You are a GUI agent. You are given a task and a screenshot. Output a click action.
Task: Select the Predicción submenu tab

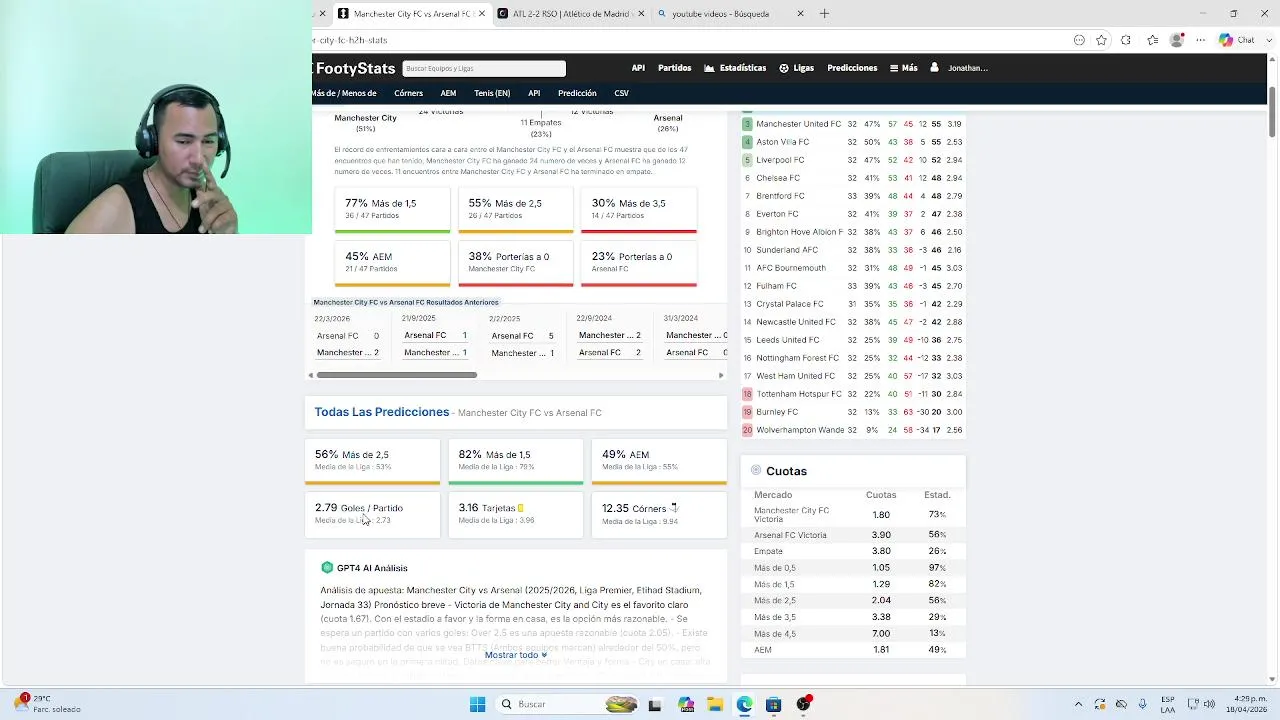pyautogui.click(x=577, y=93)
